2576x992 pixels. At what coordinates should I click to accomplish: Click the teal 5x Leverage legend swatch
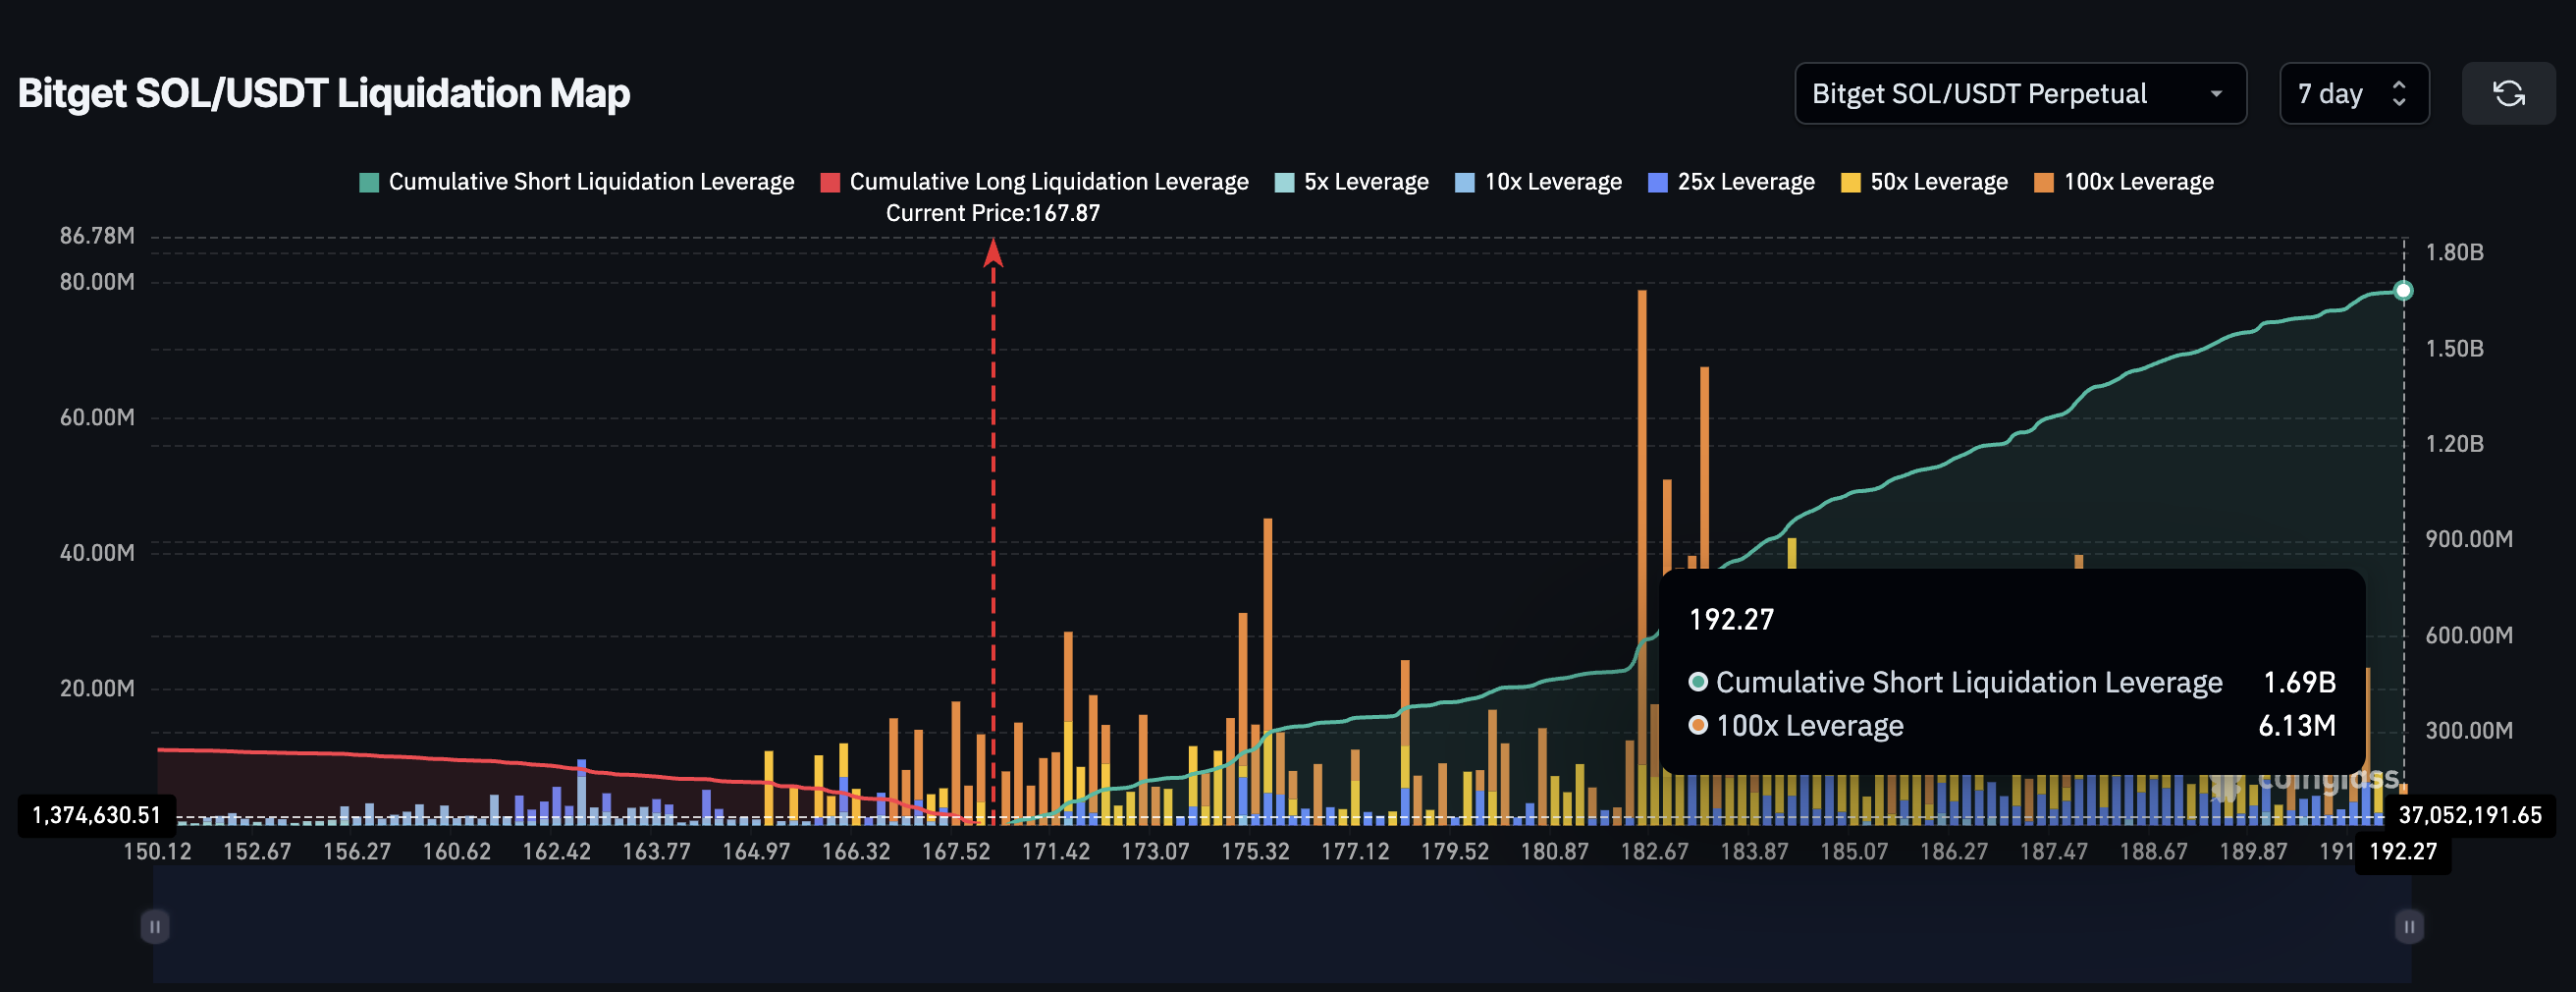1283,181
